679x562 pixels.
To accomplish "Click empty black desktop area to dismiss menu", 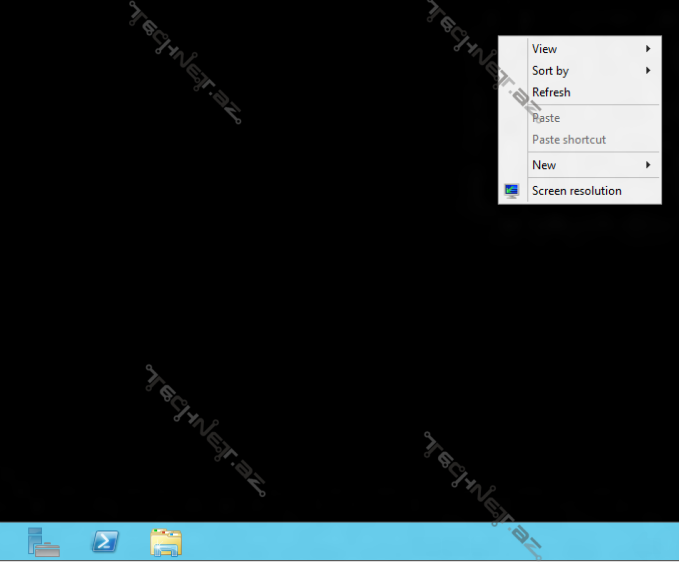I will [x=300, y=280].
